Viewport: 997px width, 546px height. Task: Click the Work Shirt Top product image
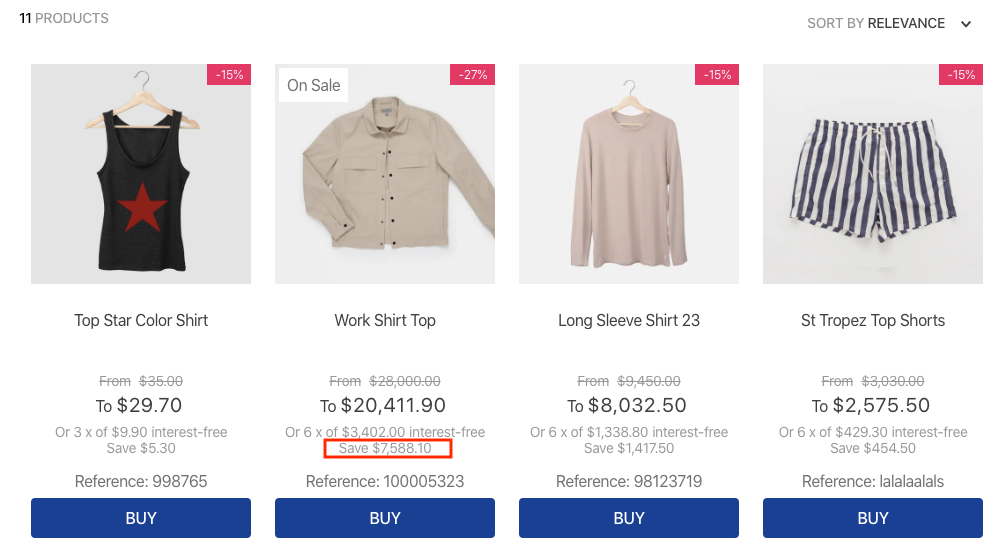point(385,174)
